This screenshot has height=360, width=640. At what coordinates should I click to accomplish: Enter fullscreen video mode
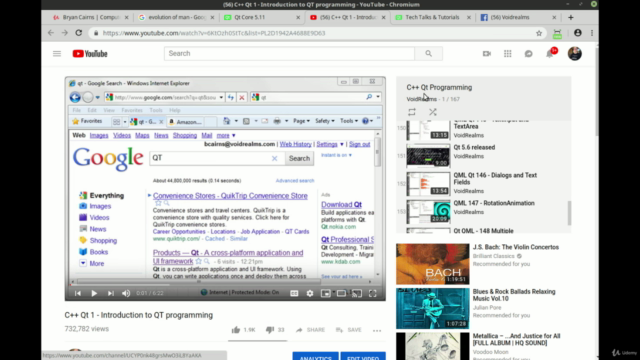point(373,293)
